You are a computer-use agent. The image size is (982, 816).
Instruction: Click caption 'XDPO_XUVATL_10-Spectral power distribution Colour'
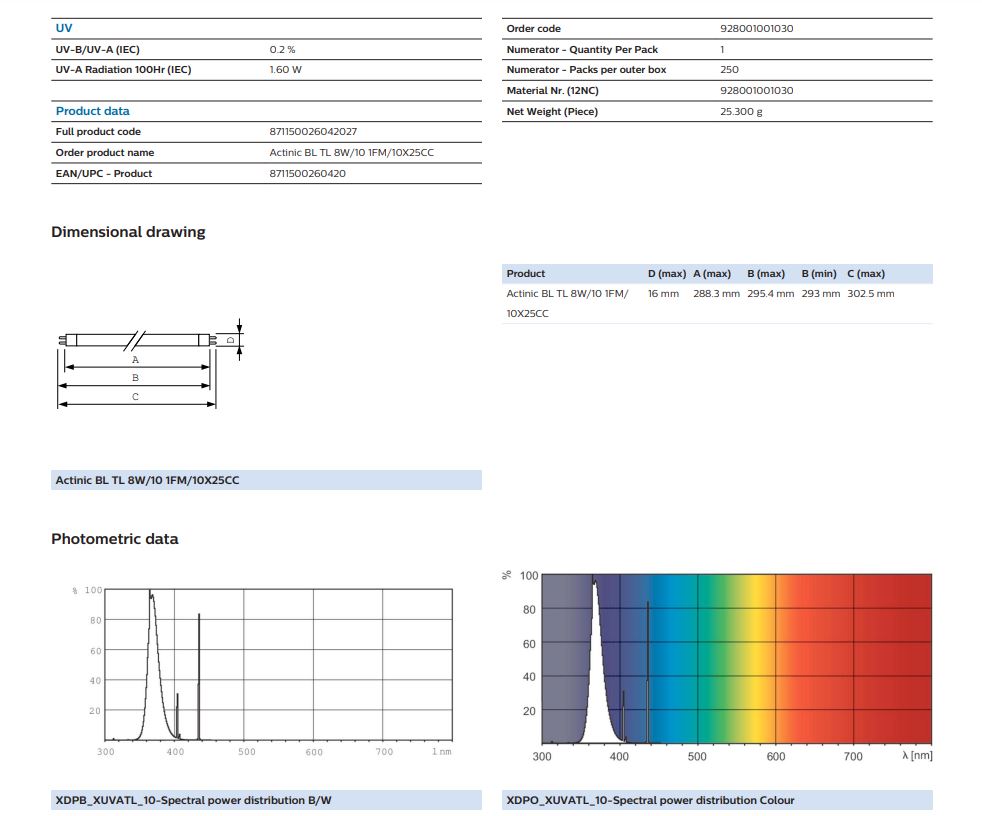[650, 800]
